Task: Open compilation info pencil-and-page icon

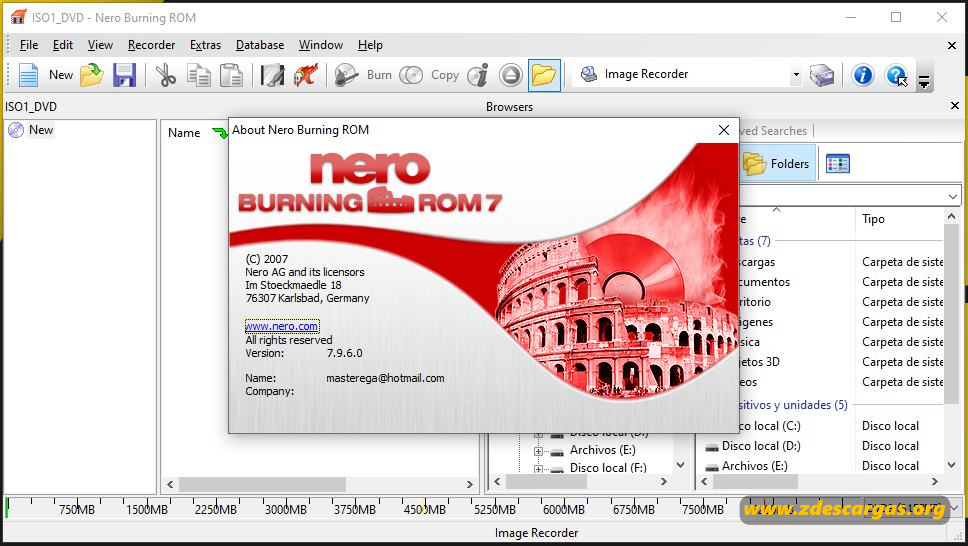Action: click(272, 75)
